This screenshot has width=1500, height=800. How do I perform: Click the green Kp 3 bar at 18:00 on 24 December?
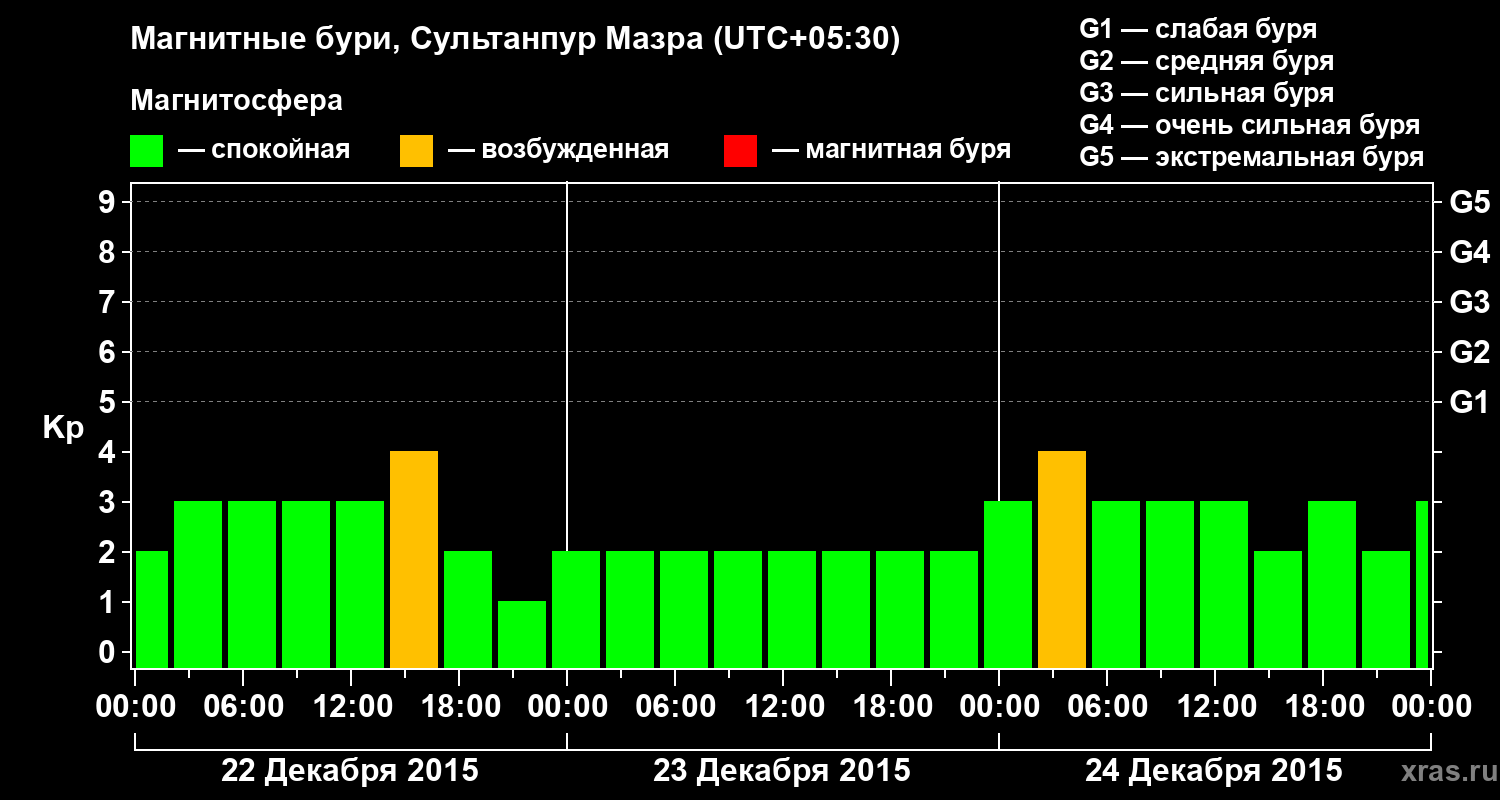click(x=1332, y=585)
